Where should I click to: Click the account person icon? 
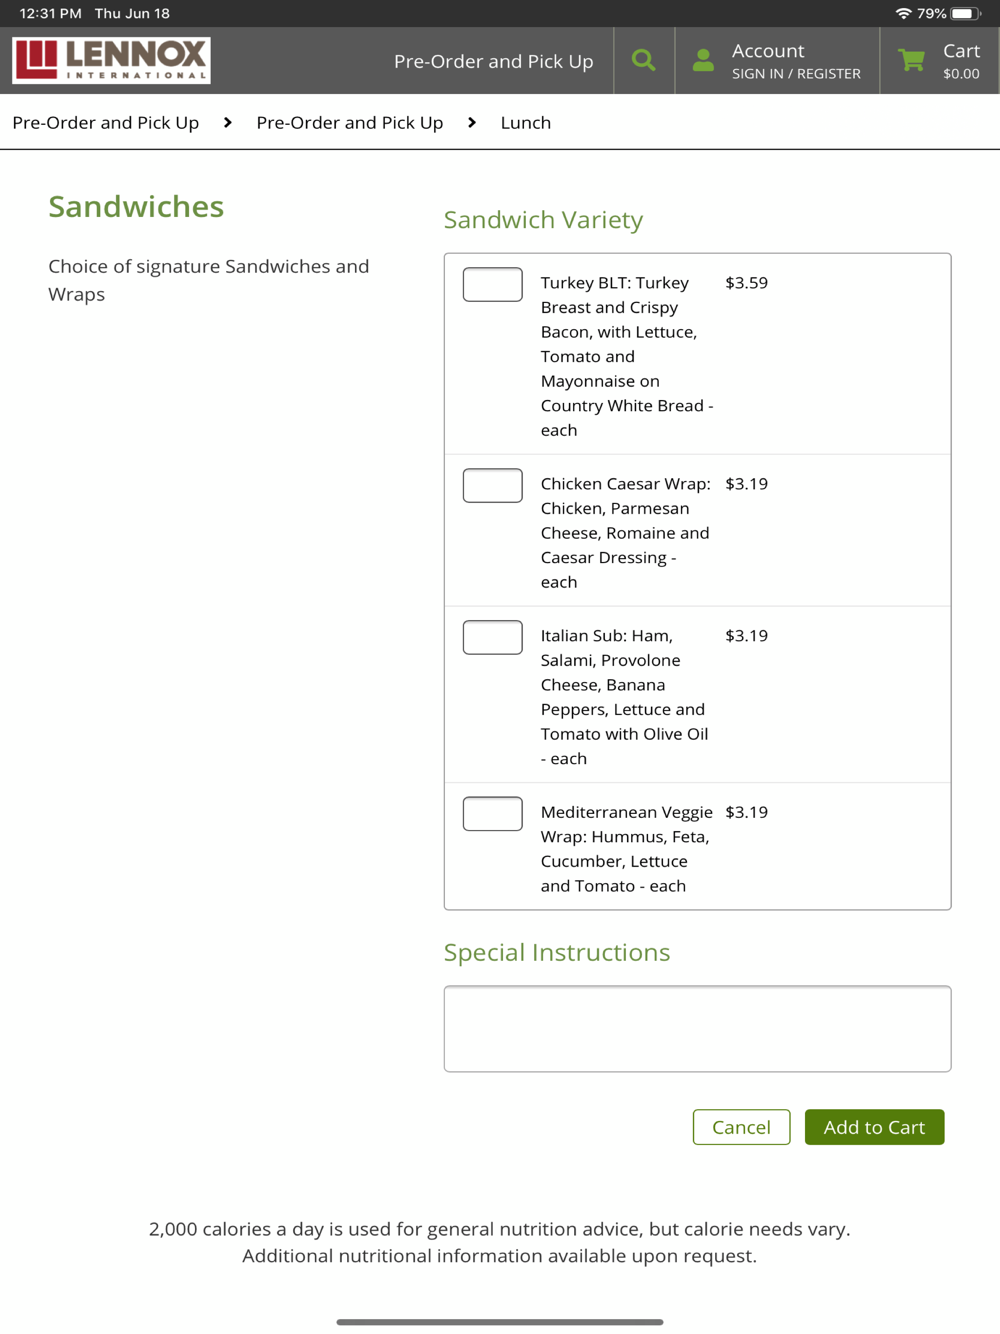(x=703, y=60)
